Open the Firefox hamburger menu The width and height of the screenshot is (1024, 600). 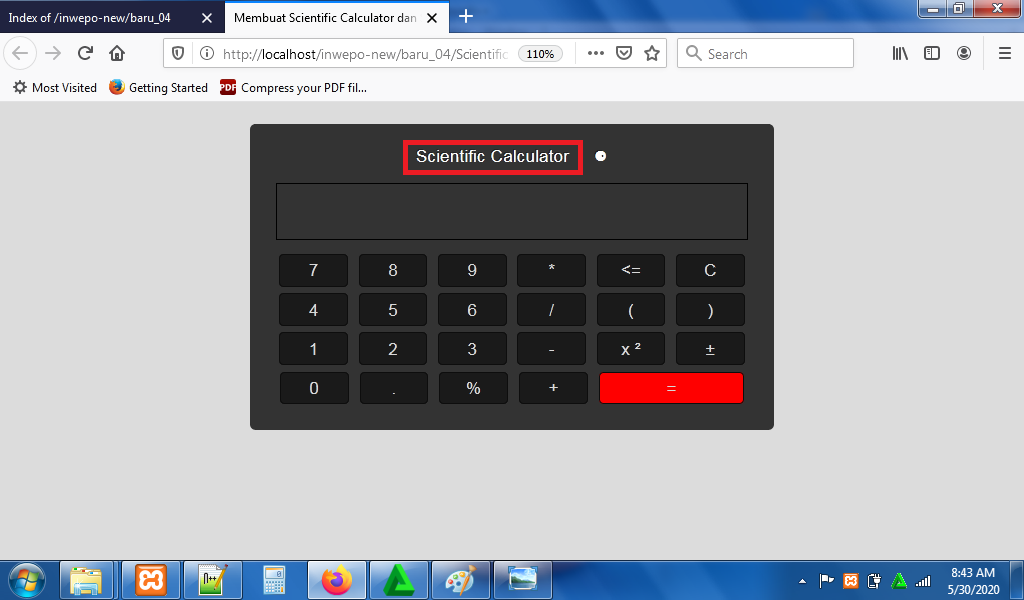tap(1005, 54)
